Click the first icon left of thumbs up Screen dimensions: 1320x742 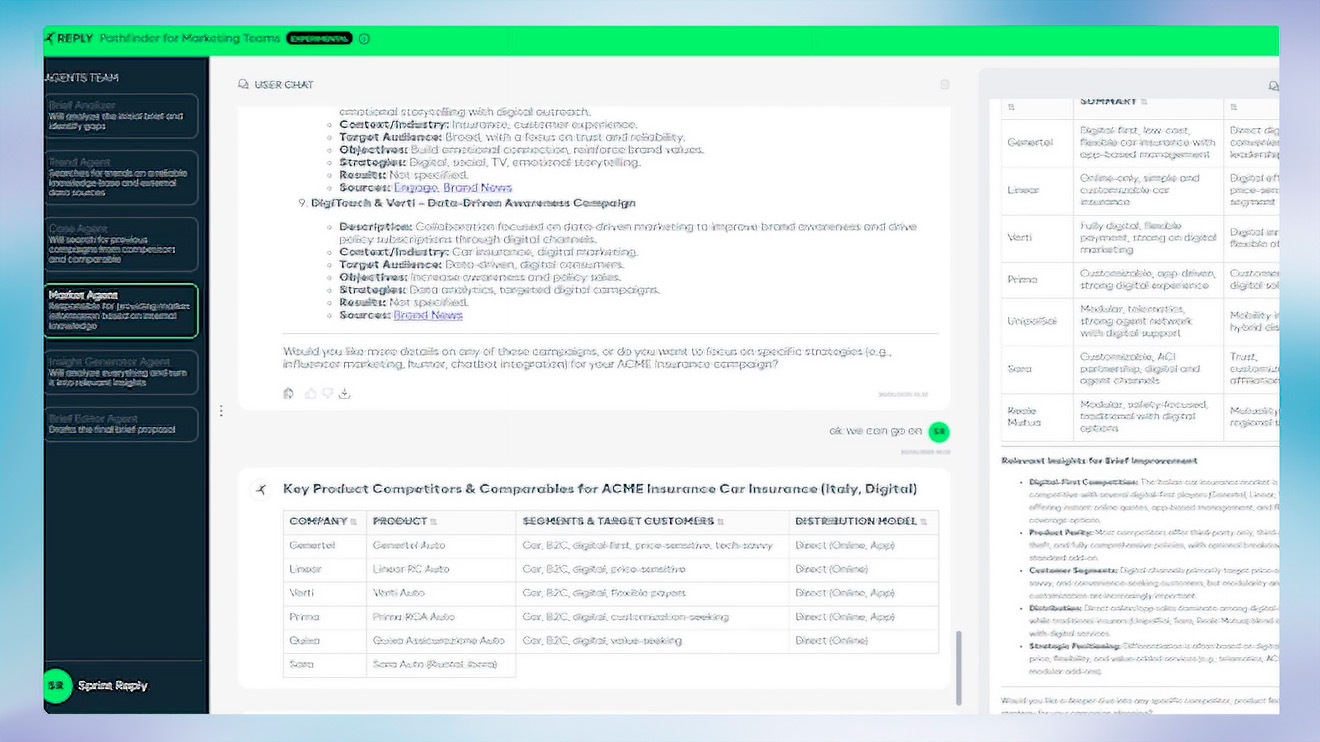(x=289, y=394)
